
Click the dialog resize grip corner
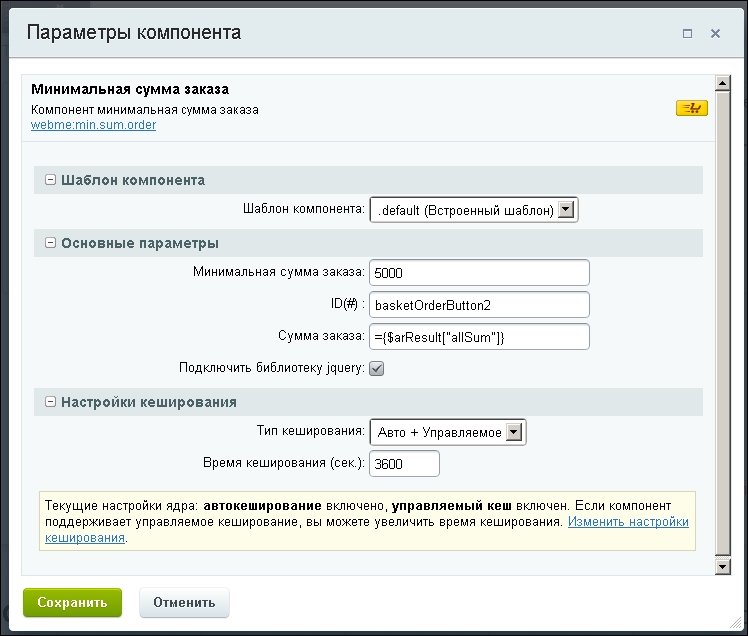coord(736,623)
